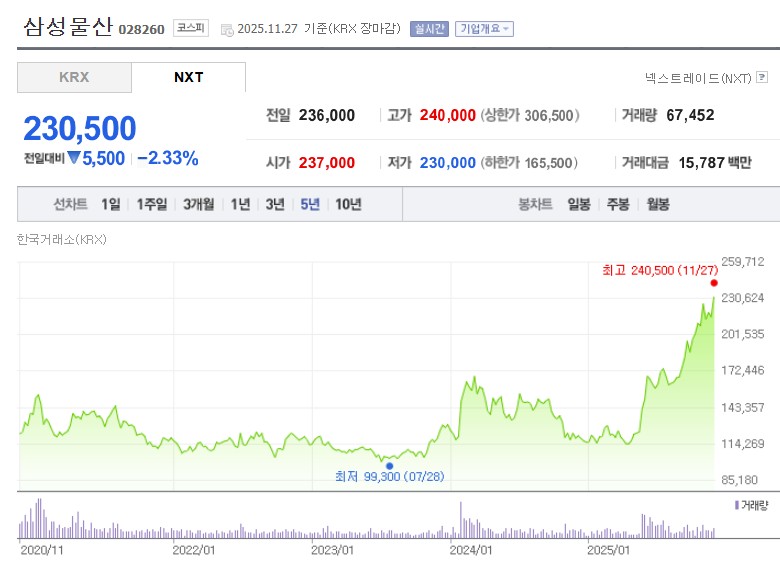The width and height of the screenshot is (780, 577).
Task: Switch to the NXT tab
Action: pyautogui.click(x=189, y=77)
